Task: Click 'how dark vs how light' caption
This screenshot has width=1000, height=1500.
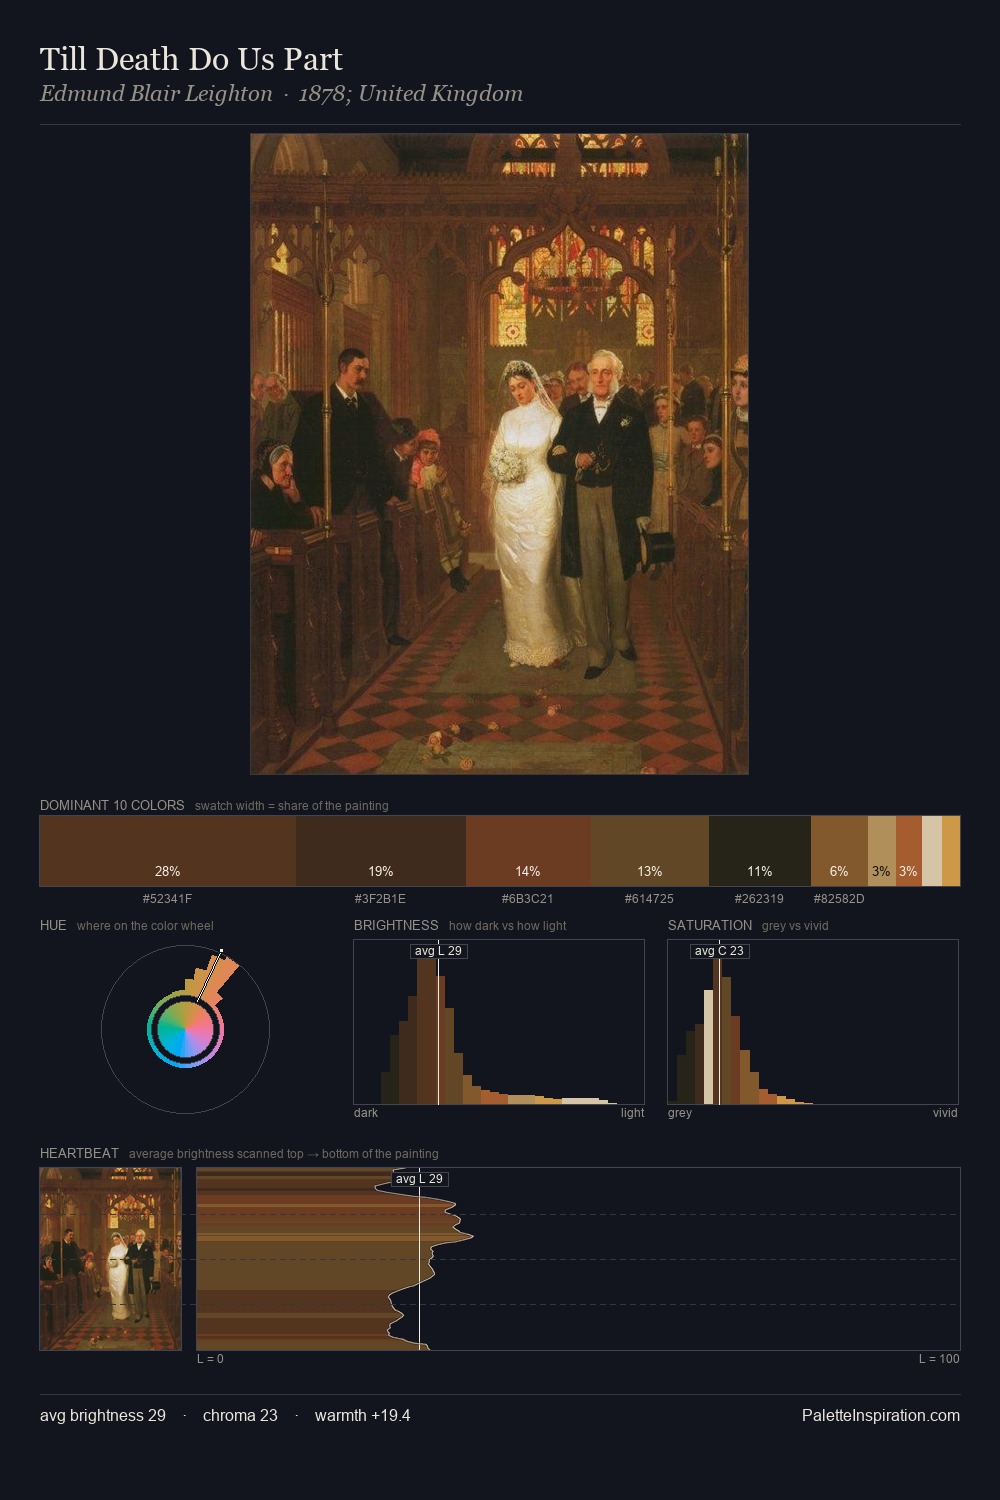Action: pos(507,926)
